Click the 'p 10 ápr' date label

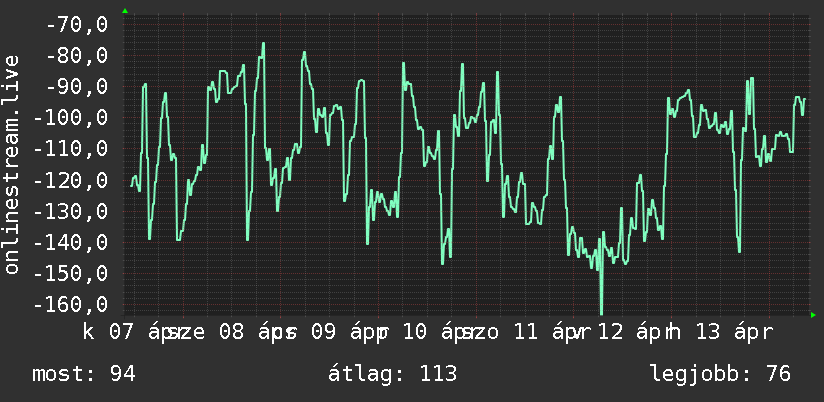click(427, 333)
